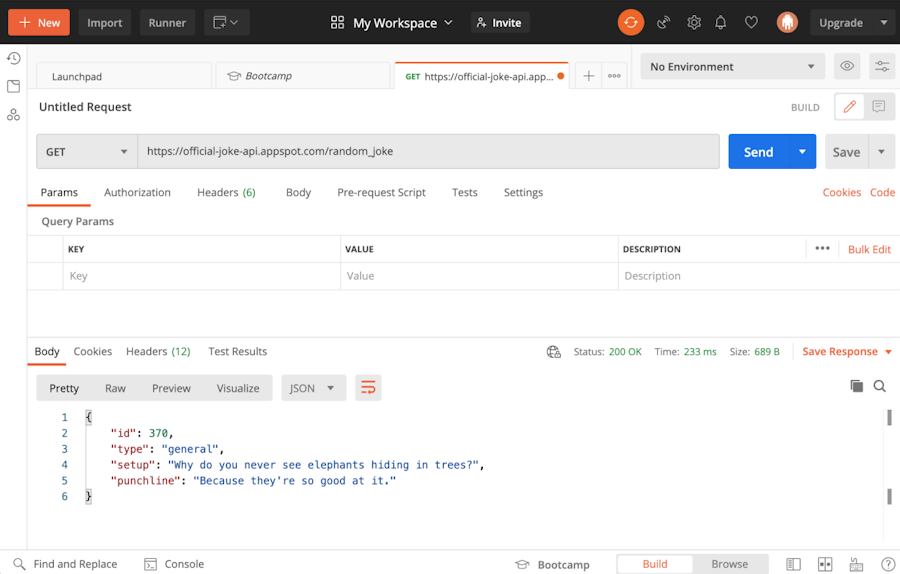Open the Save button dropdown arrow

pos(882,152)
